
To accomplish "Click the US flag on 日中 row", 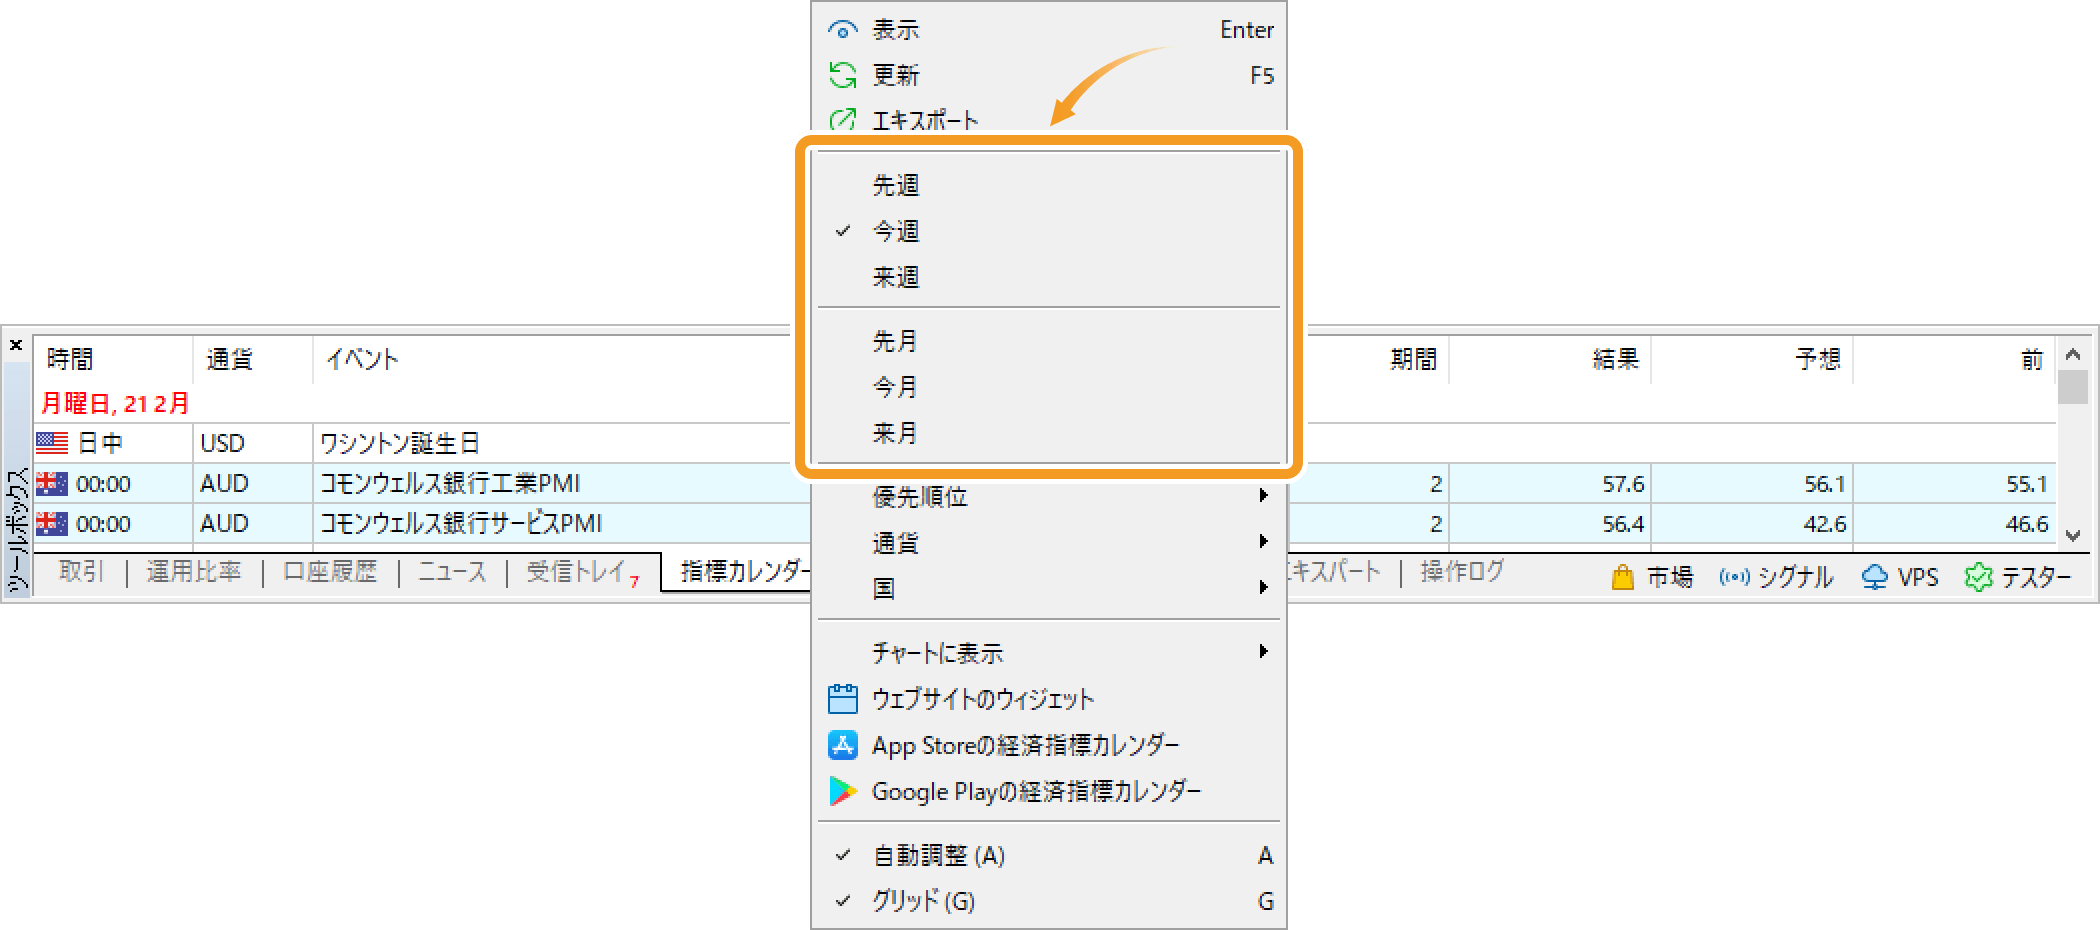I will coord(52,443).
